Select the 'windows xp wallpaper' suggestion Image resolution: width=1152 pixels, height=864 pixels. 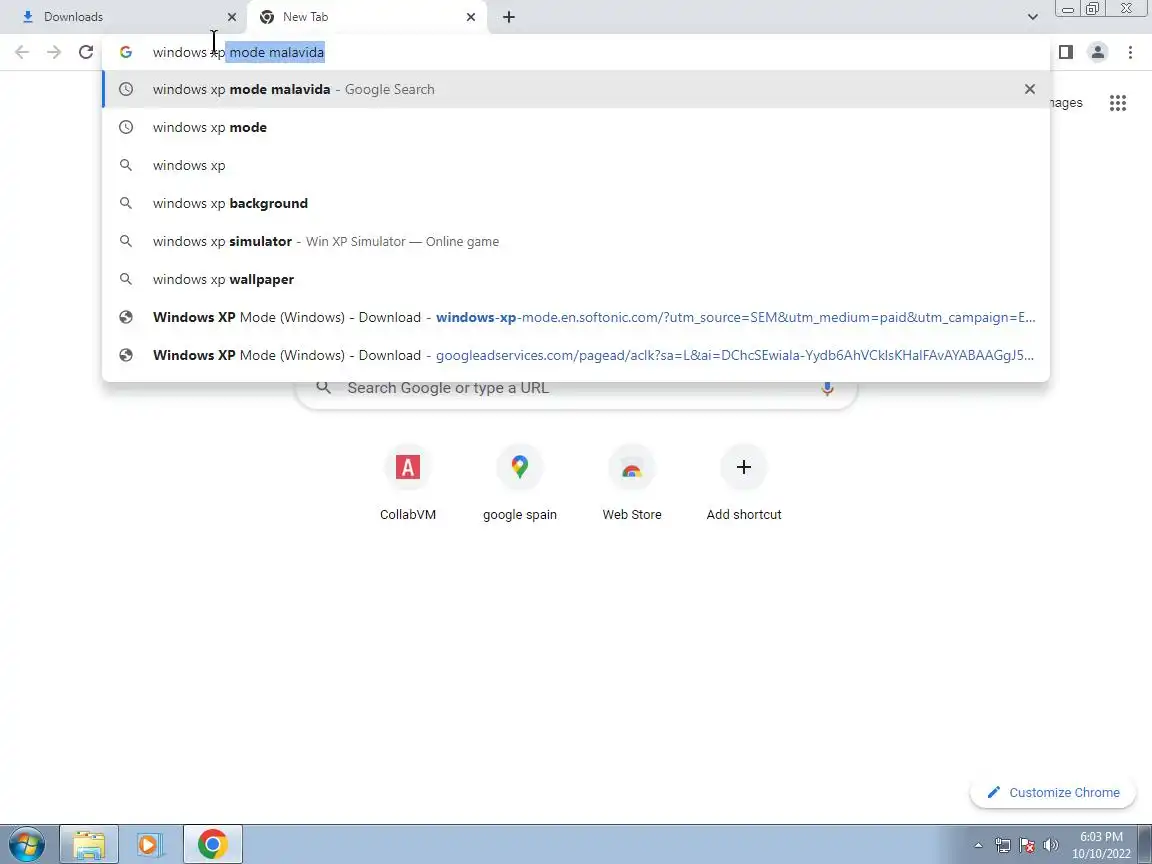pyautogui.click(x=576, y=280)
